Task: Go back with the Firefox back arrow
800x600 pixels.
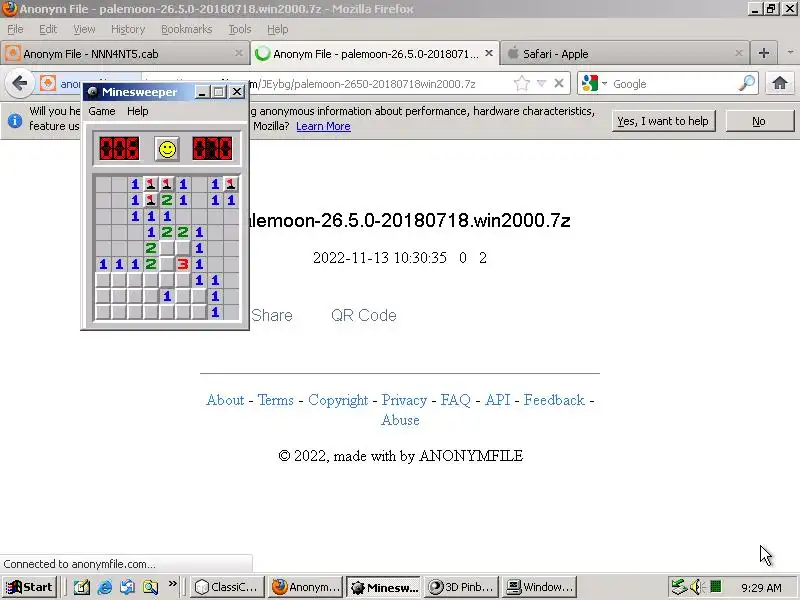Action: coord(19,83)
